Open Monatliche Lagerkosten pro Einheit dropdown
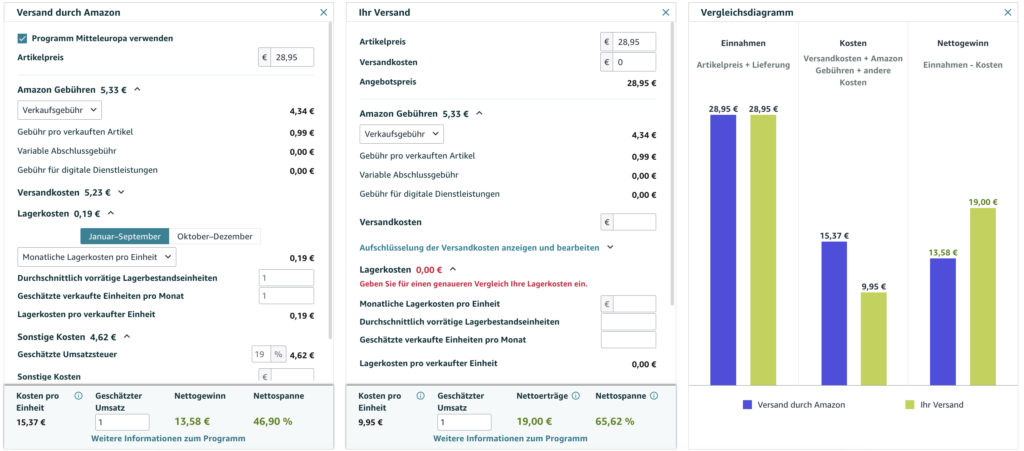Screen dimensions: 1024x451 pyautogui.click(x=97, y=257)
